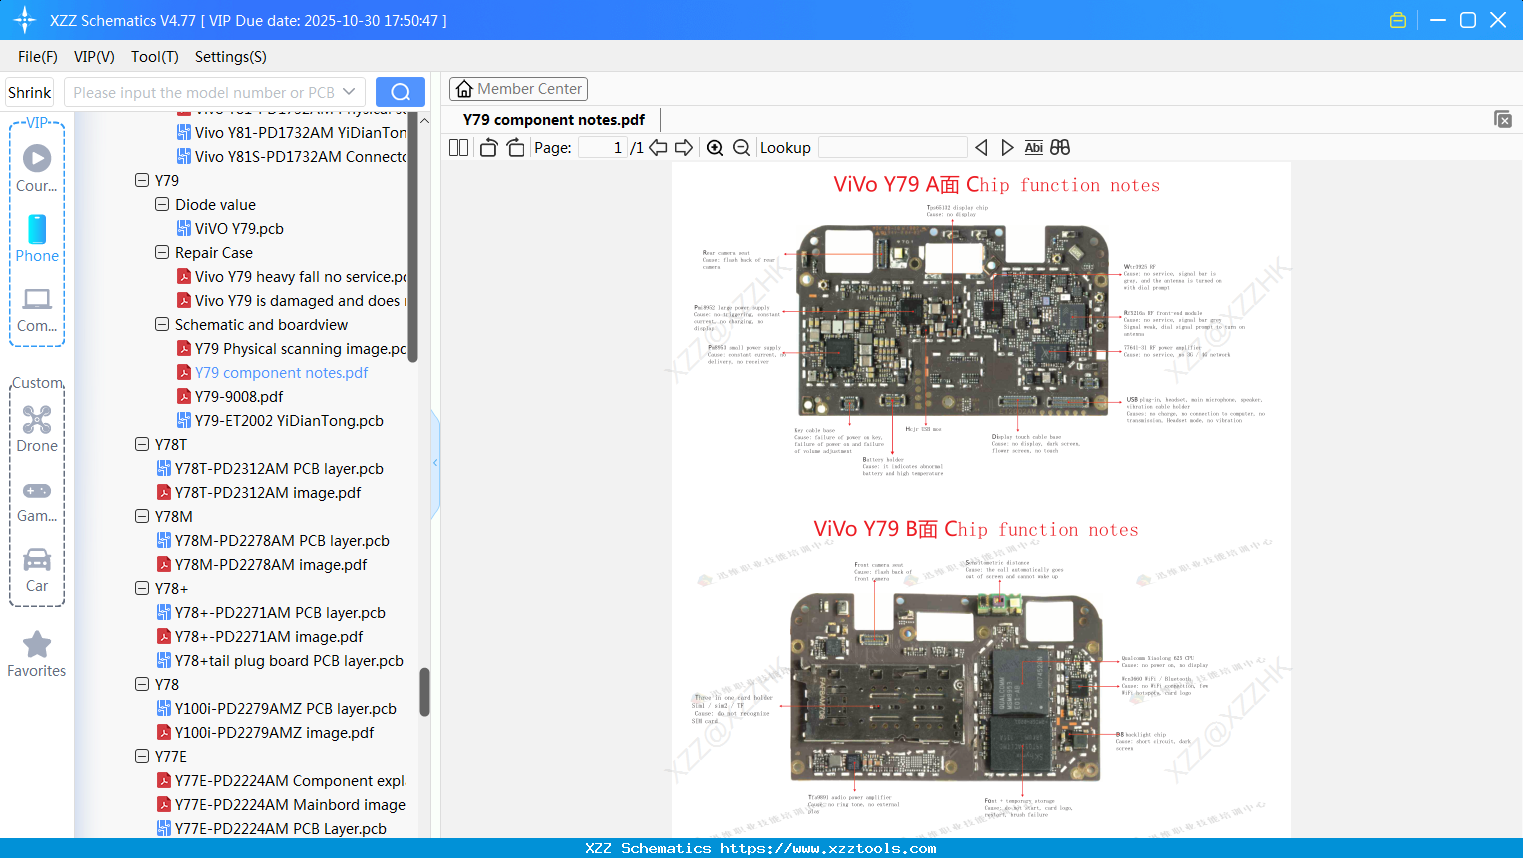Click the Member Center button
Screen dimensions: 1523x858
[518, 88]
